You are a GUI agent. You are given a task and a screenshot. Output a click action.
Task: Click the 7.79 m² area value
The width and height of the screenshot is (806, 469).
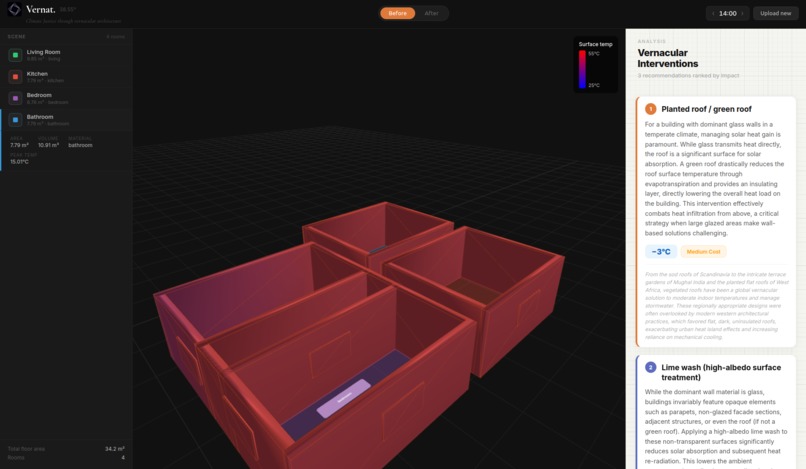[x=19, y=145]
